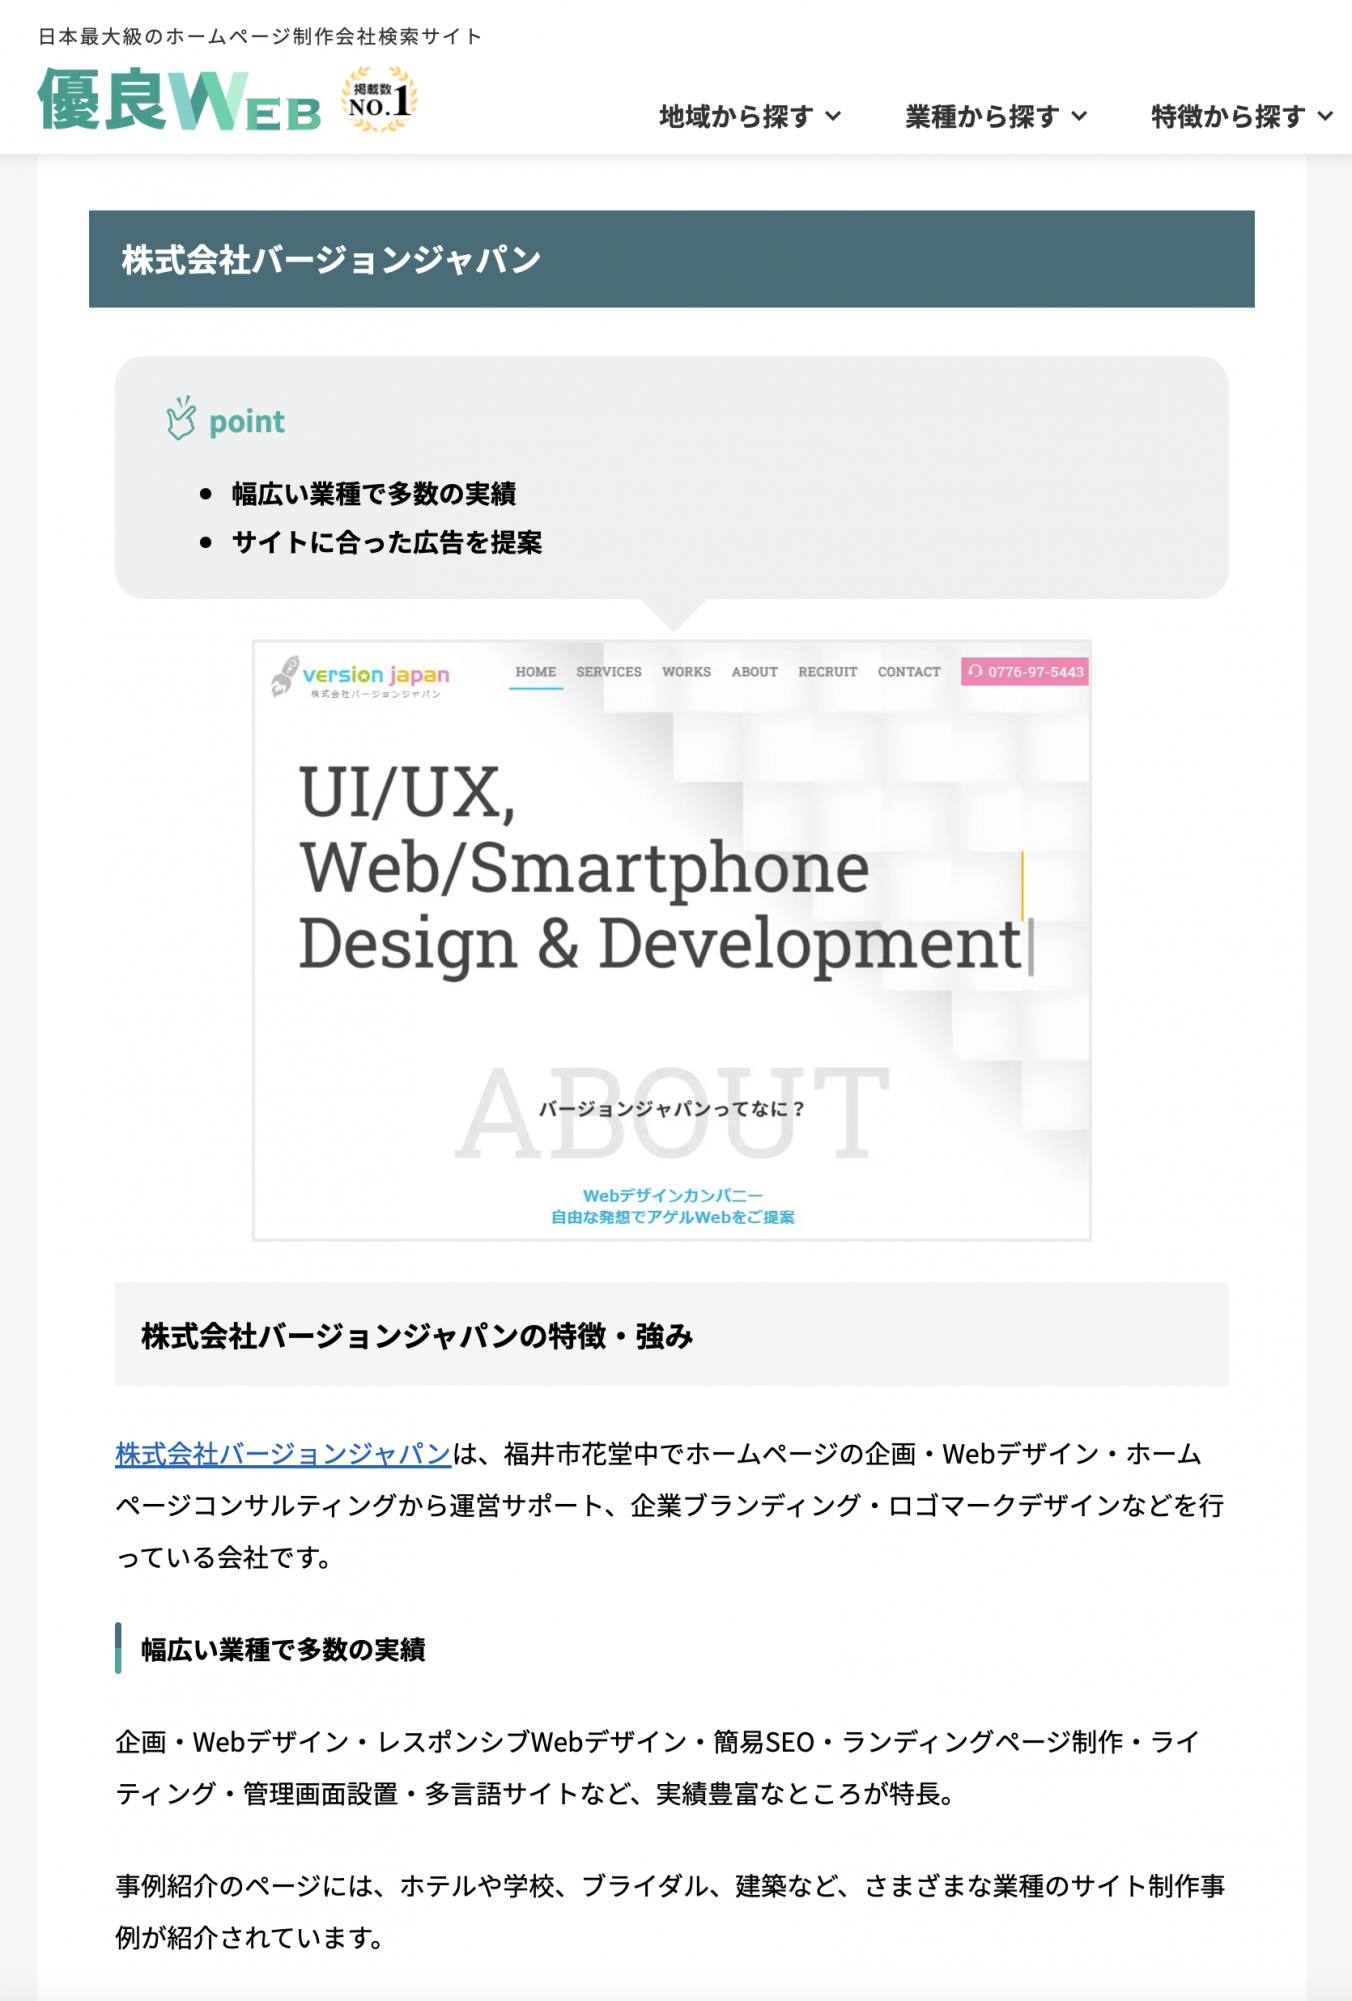
Task: Click the 日本最大級のホームページ制作会社検索サイト tagline
Action: click(x=260, y=37)
